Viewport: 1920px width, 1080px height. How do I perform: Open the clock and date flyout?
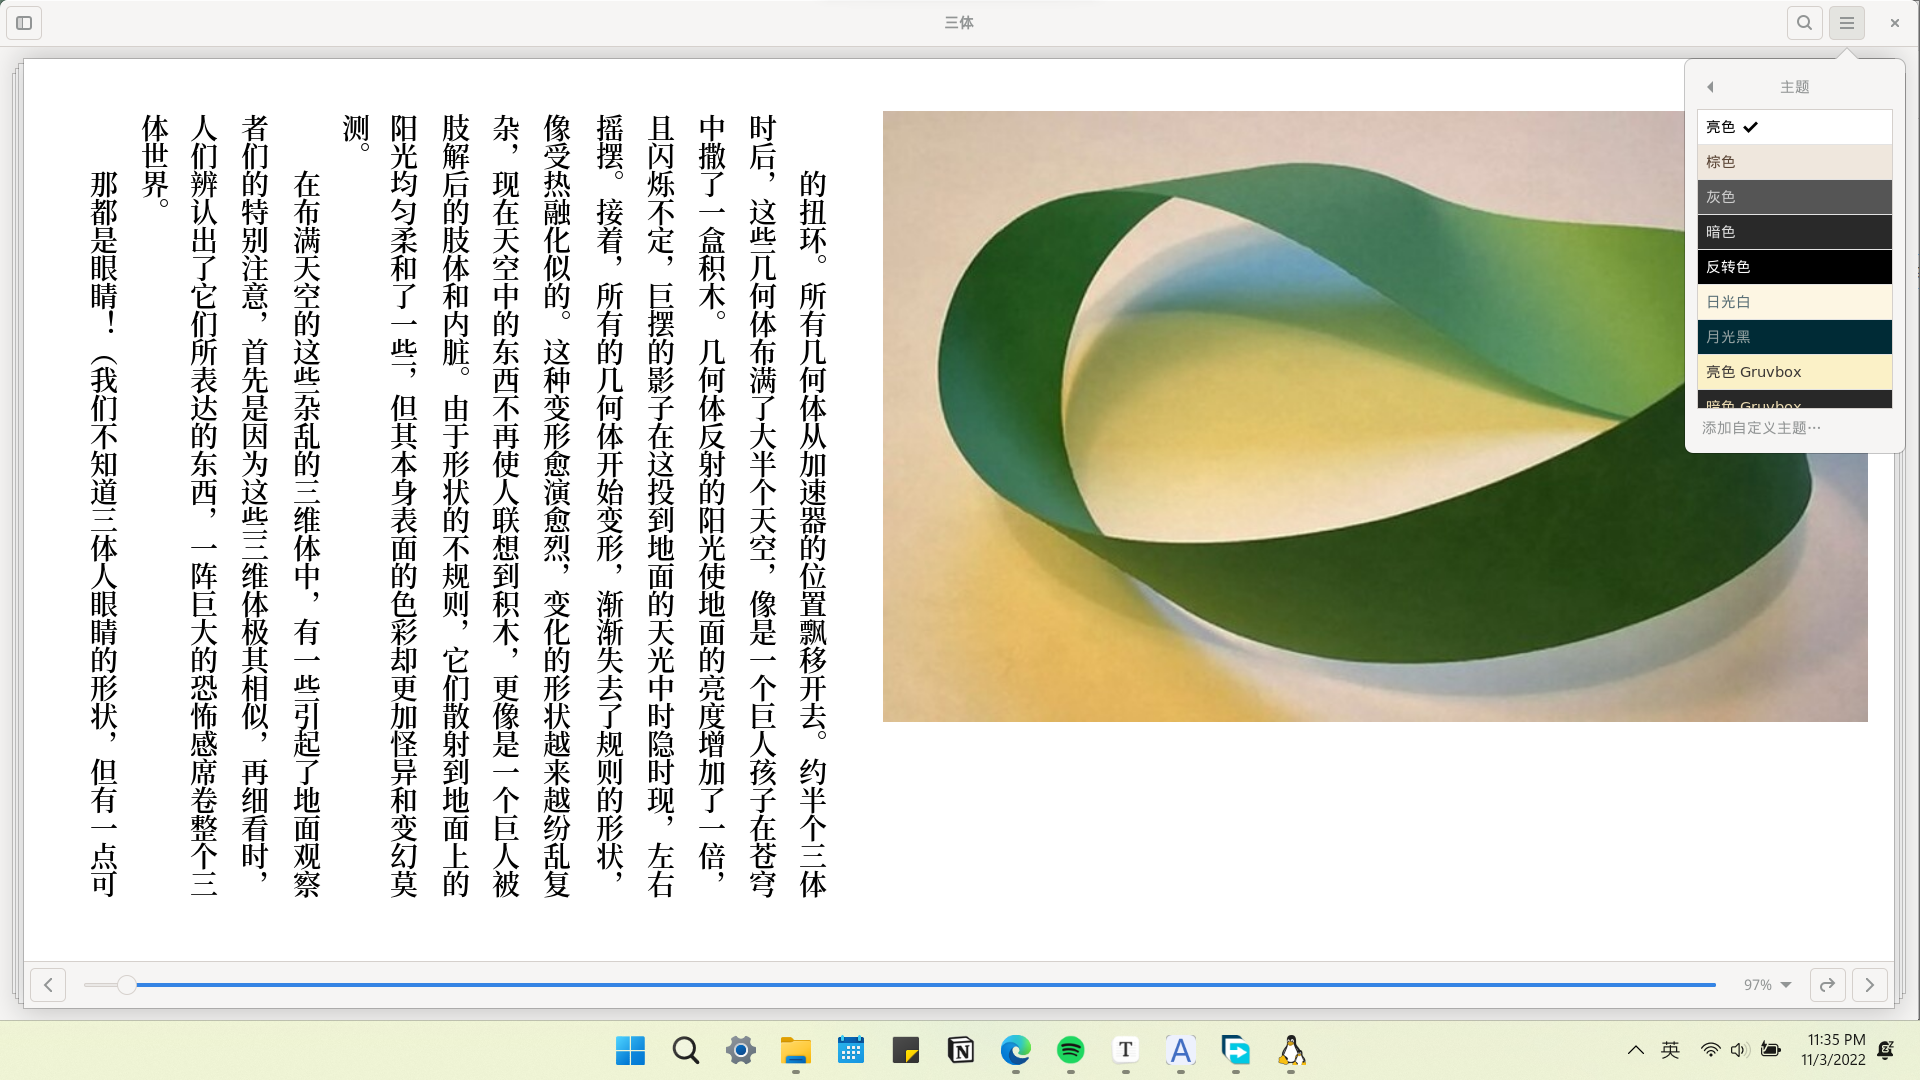(1834, 1050)
